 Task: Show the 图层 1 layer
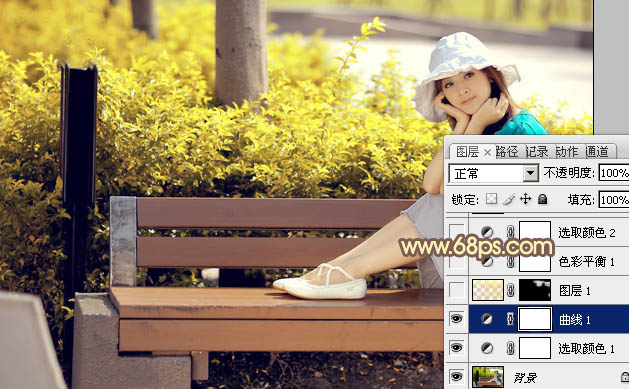pyautogui.click(x=456, y=290)
